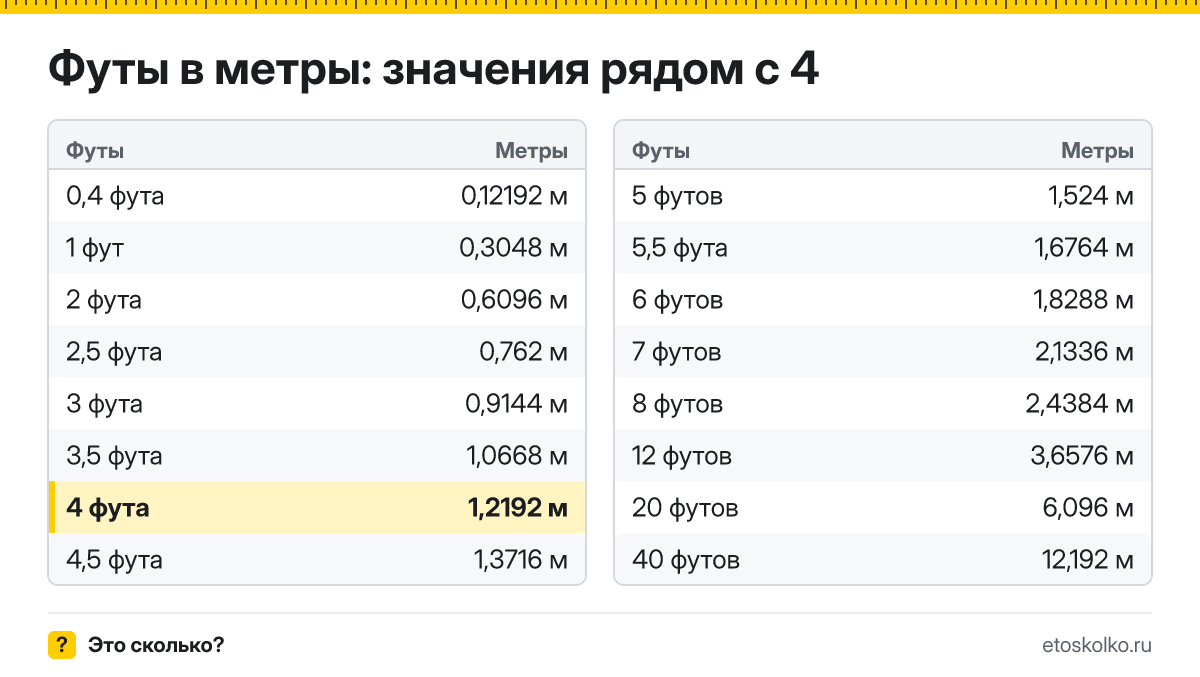Select the '4,5 фута' cell
Screen dimensions: 1200x677
(x=114, y=560)
